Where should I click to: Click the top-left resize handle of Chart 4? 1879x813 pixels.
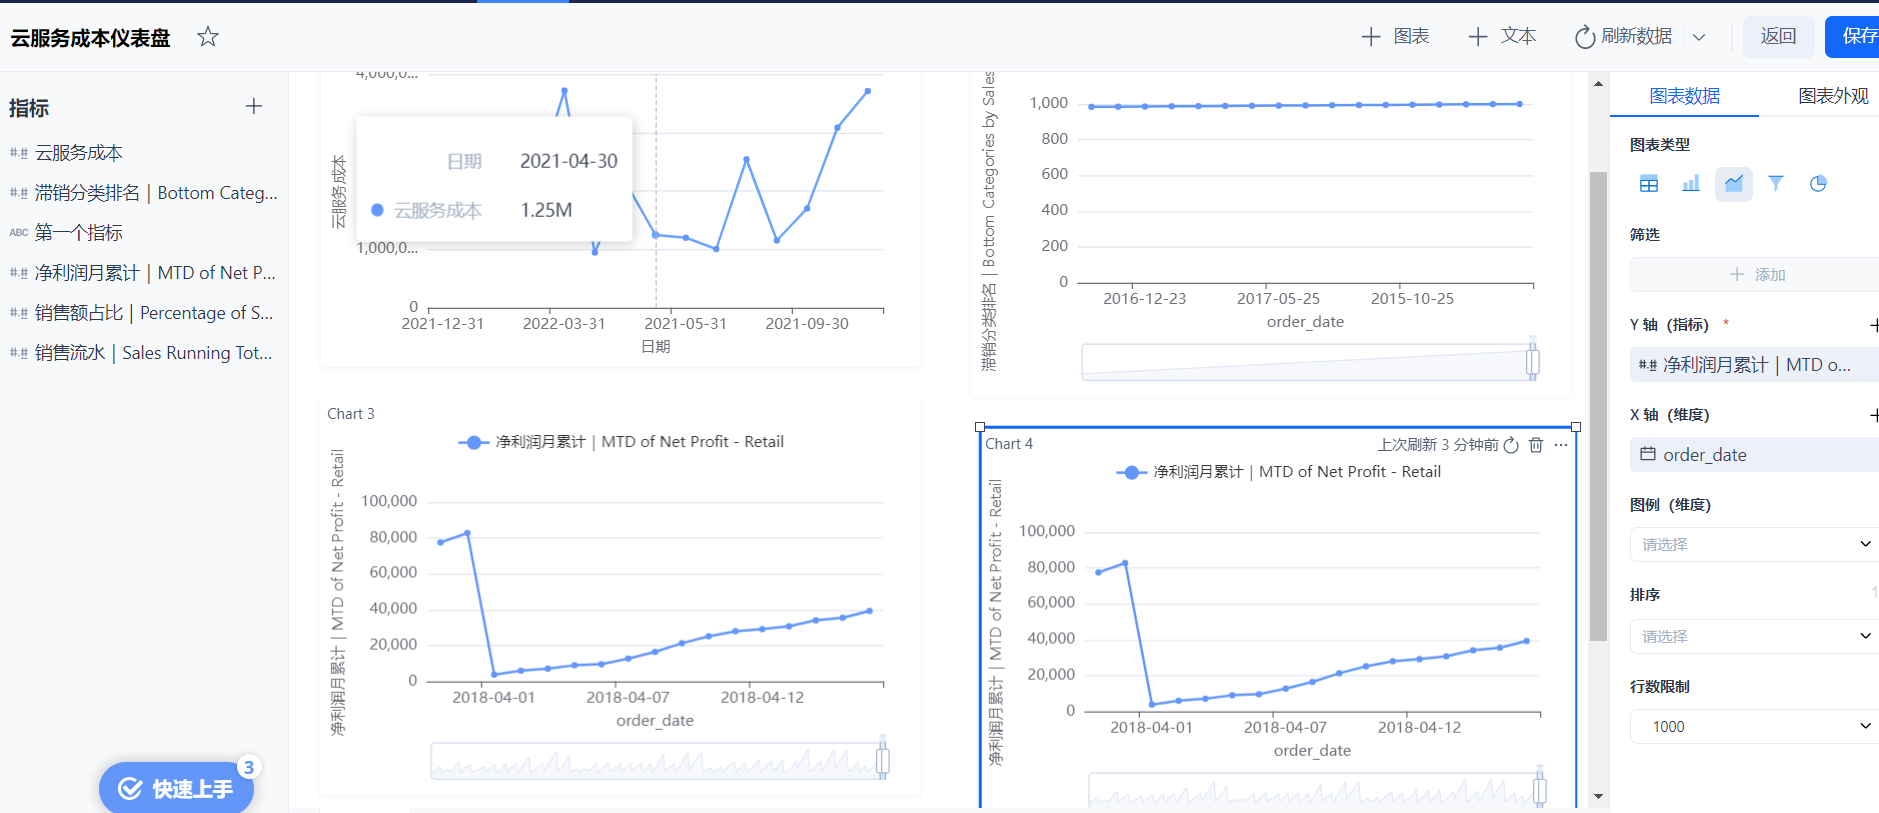(980, 427)
